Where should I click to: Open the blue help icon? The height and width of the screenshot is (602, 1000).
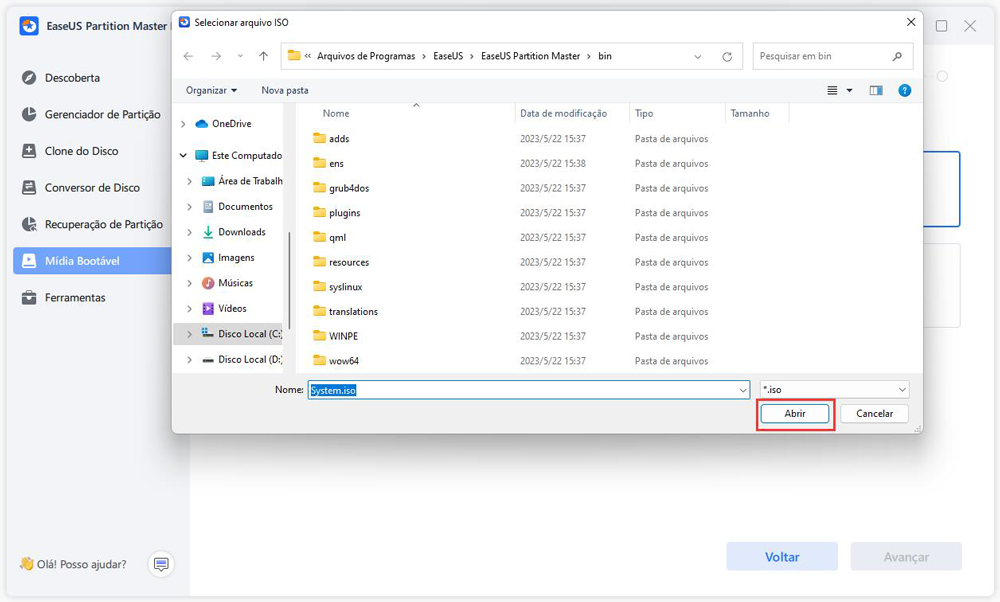click(904, 91)
